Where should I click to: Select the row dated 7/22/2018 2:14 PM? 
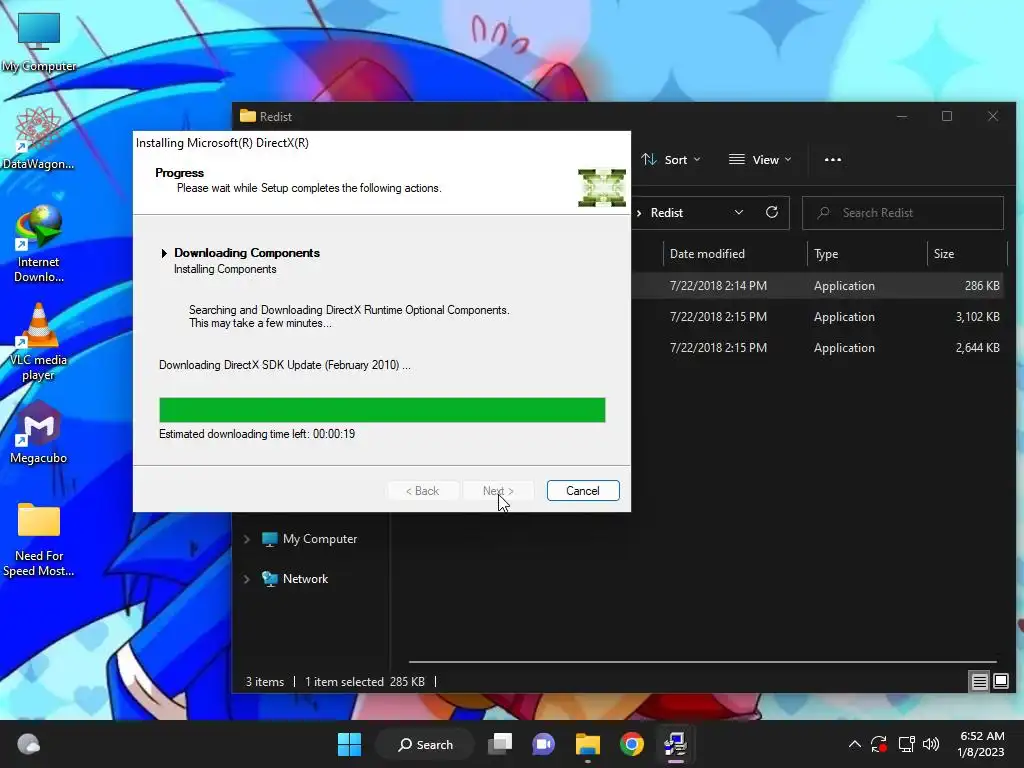click(x=818, y=285)
